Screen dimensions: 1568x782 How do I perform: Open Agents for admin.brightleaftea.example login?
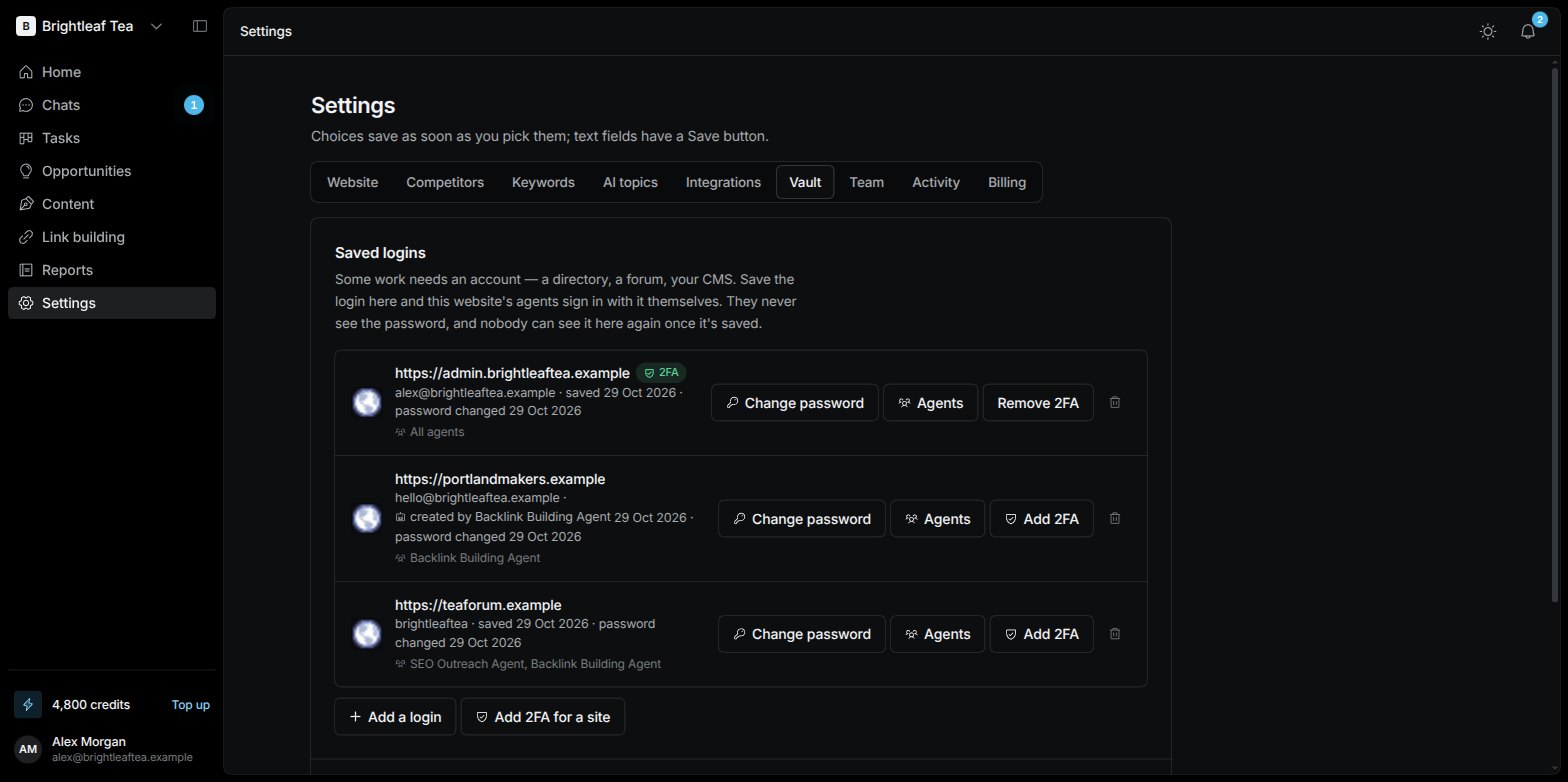[x=931, y=403]
